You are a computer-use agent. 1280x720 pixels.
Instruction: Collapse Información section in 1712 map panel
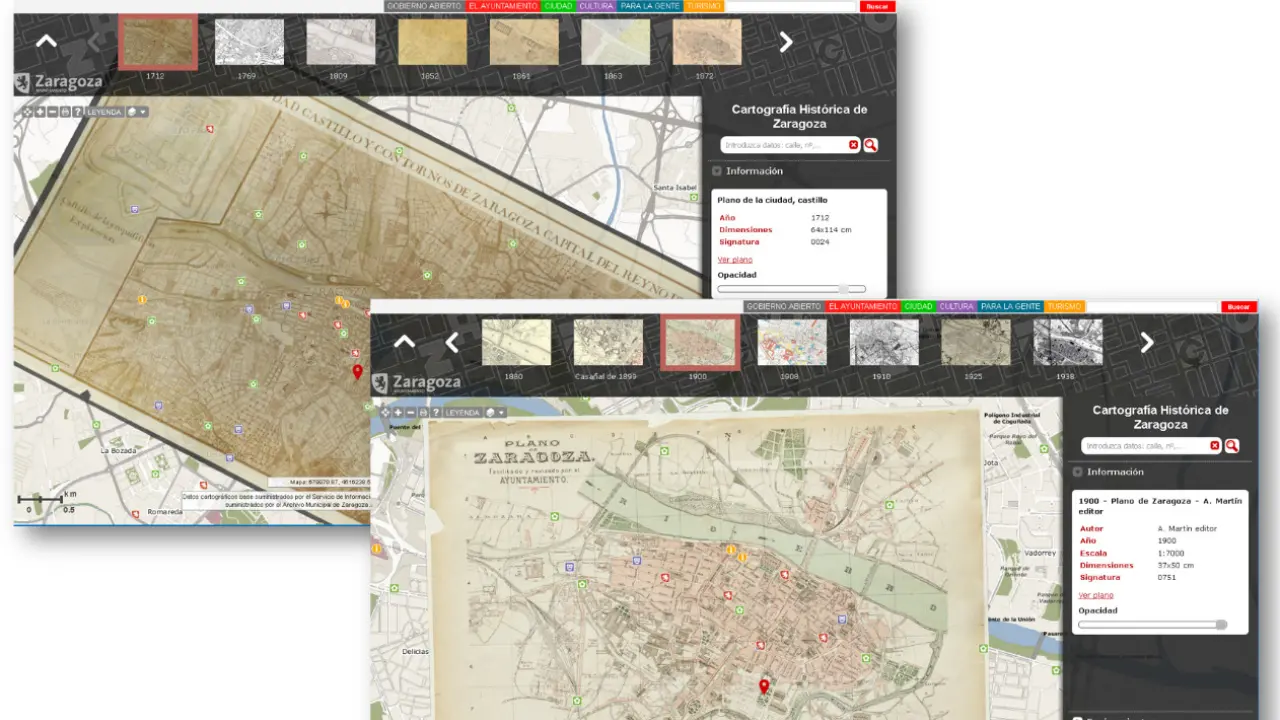coord(717,171)
